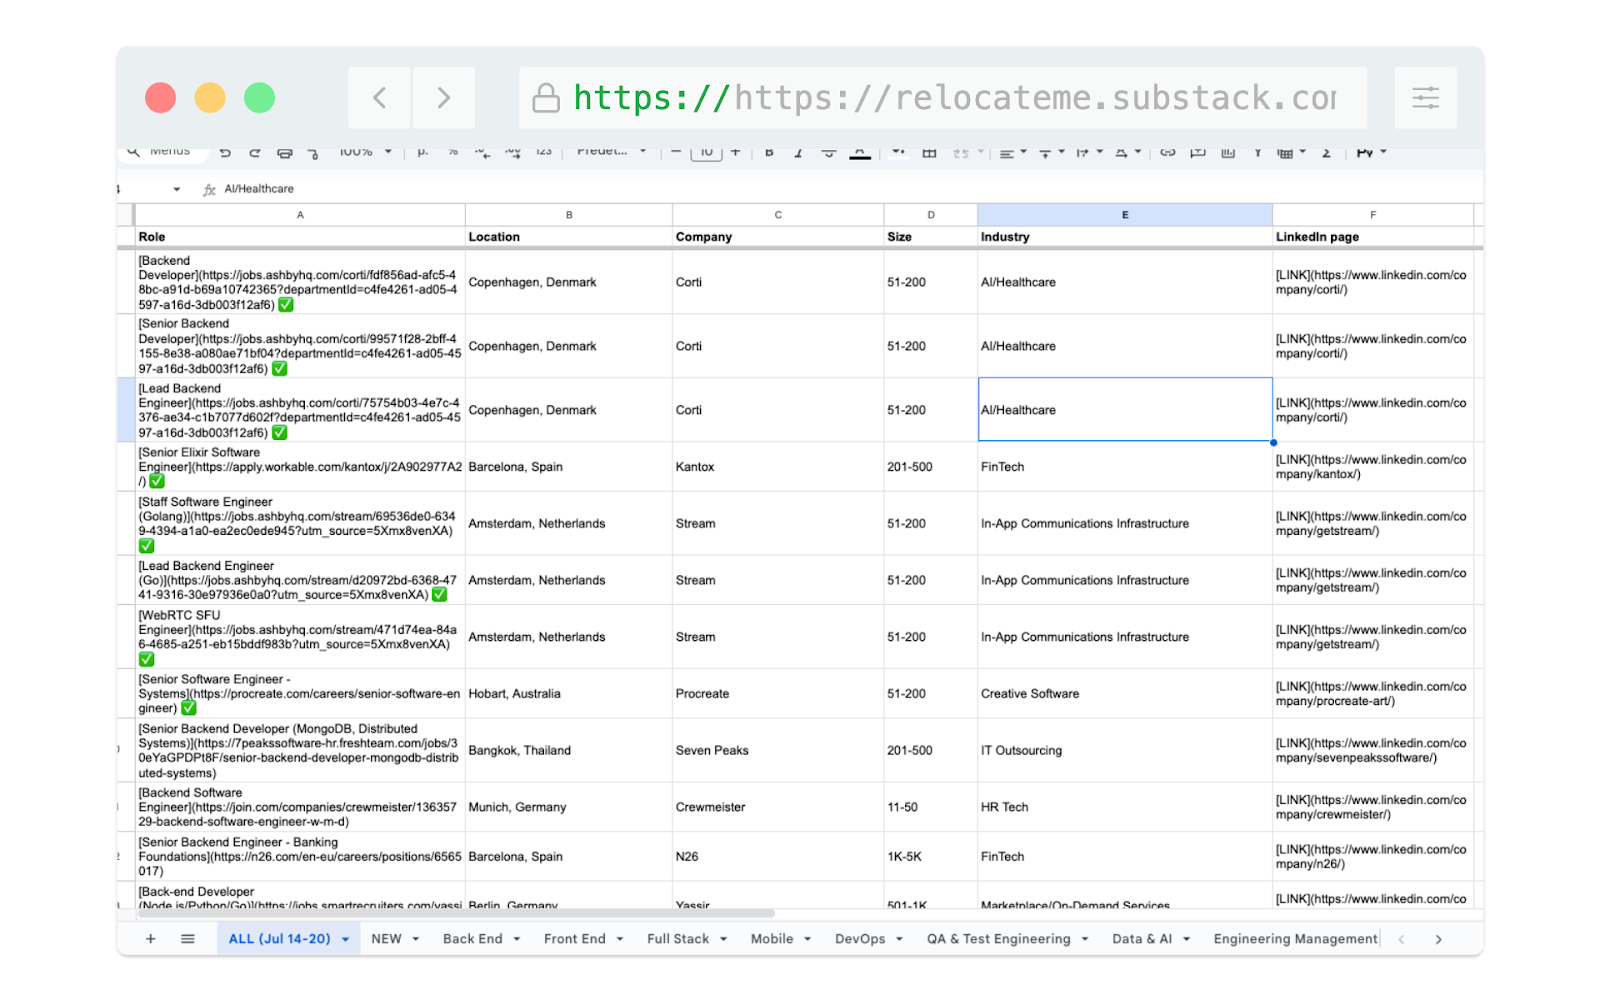This screenshot has height=1000, width=1600.
Task: Switch to the Back End sheet tab
Action: click(473, 939)
